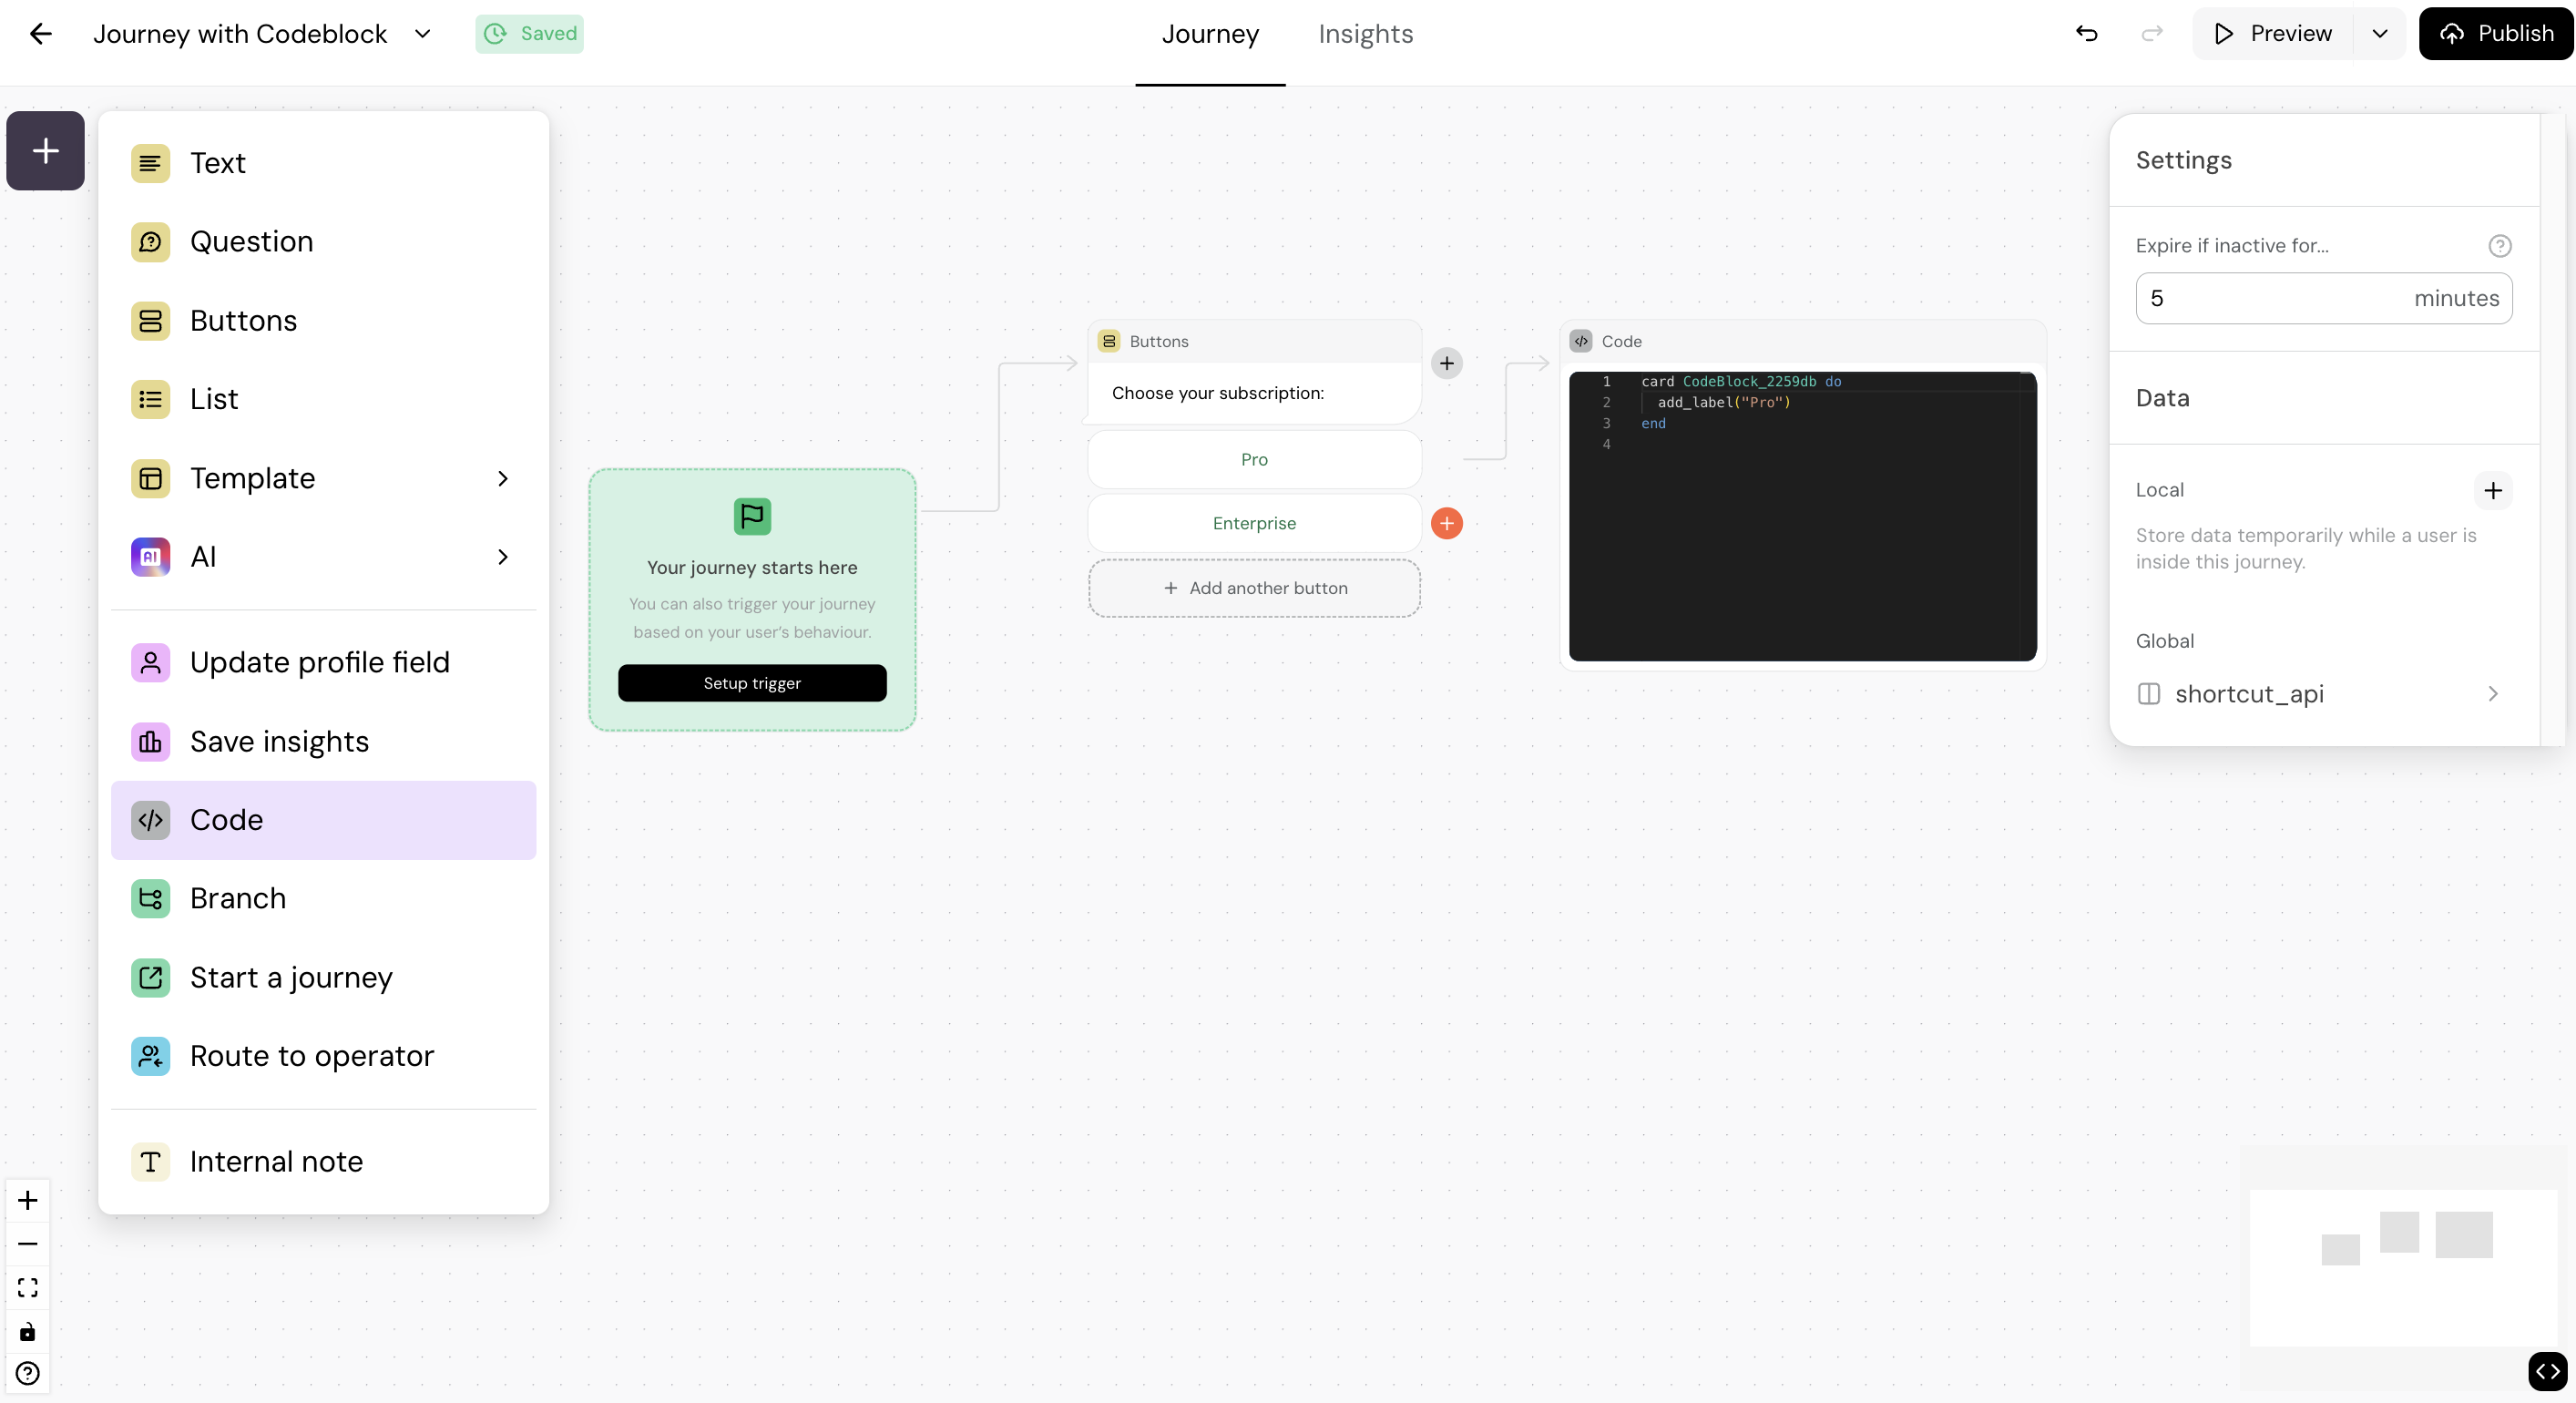Select the List block icon
2576x1403 pixels.
coord(150,400)
